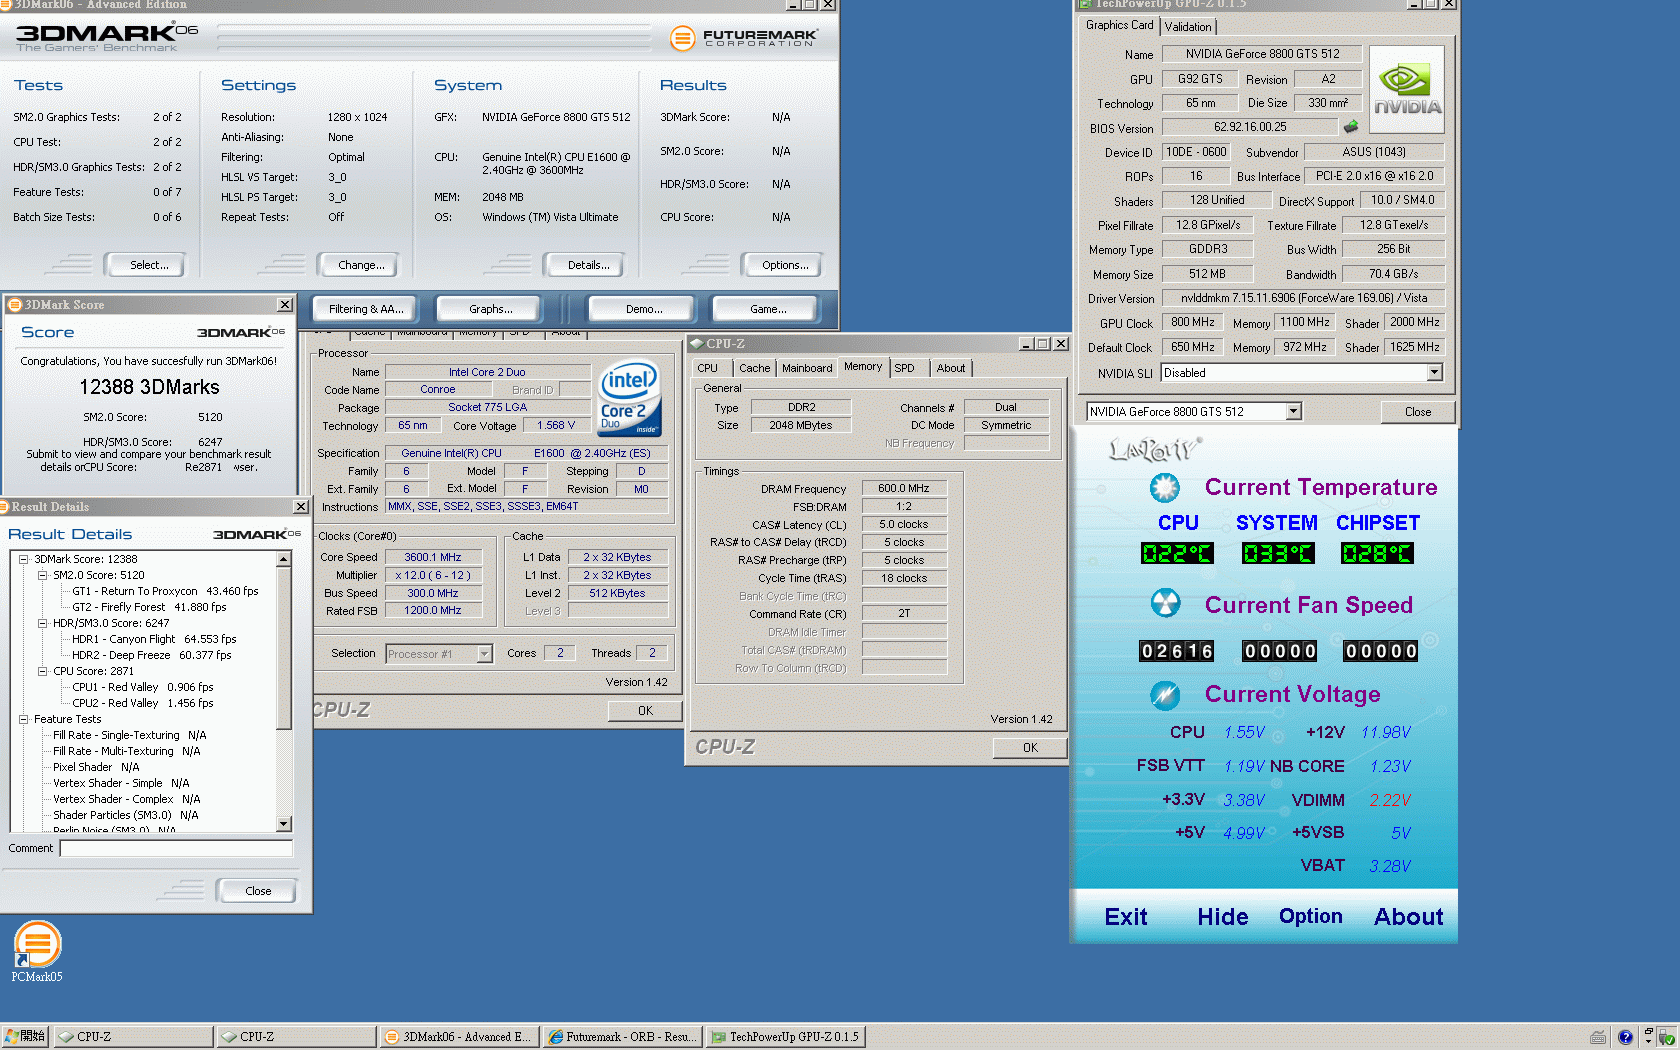This screenshot has width=1680, height=1050.
Task: Click the Filtering & AA... button
Action: [x=366, y=309]
